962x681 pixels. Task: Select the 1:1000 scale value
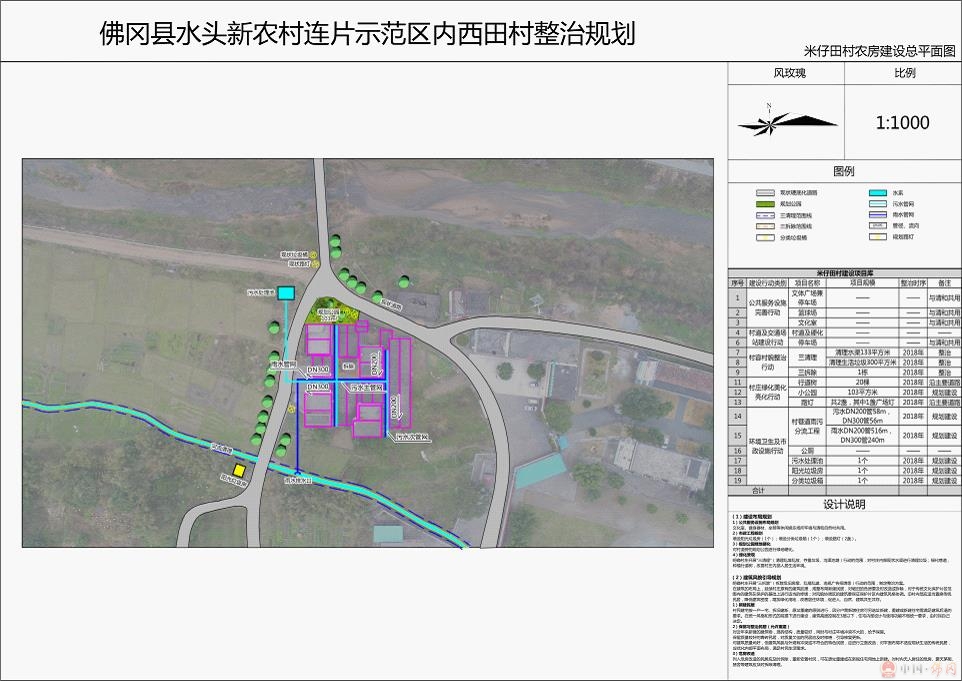902,123
